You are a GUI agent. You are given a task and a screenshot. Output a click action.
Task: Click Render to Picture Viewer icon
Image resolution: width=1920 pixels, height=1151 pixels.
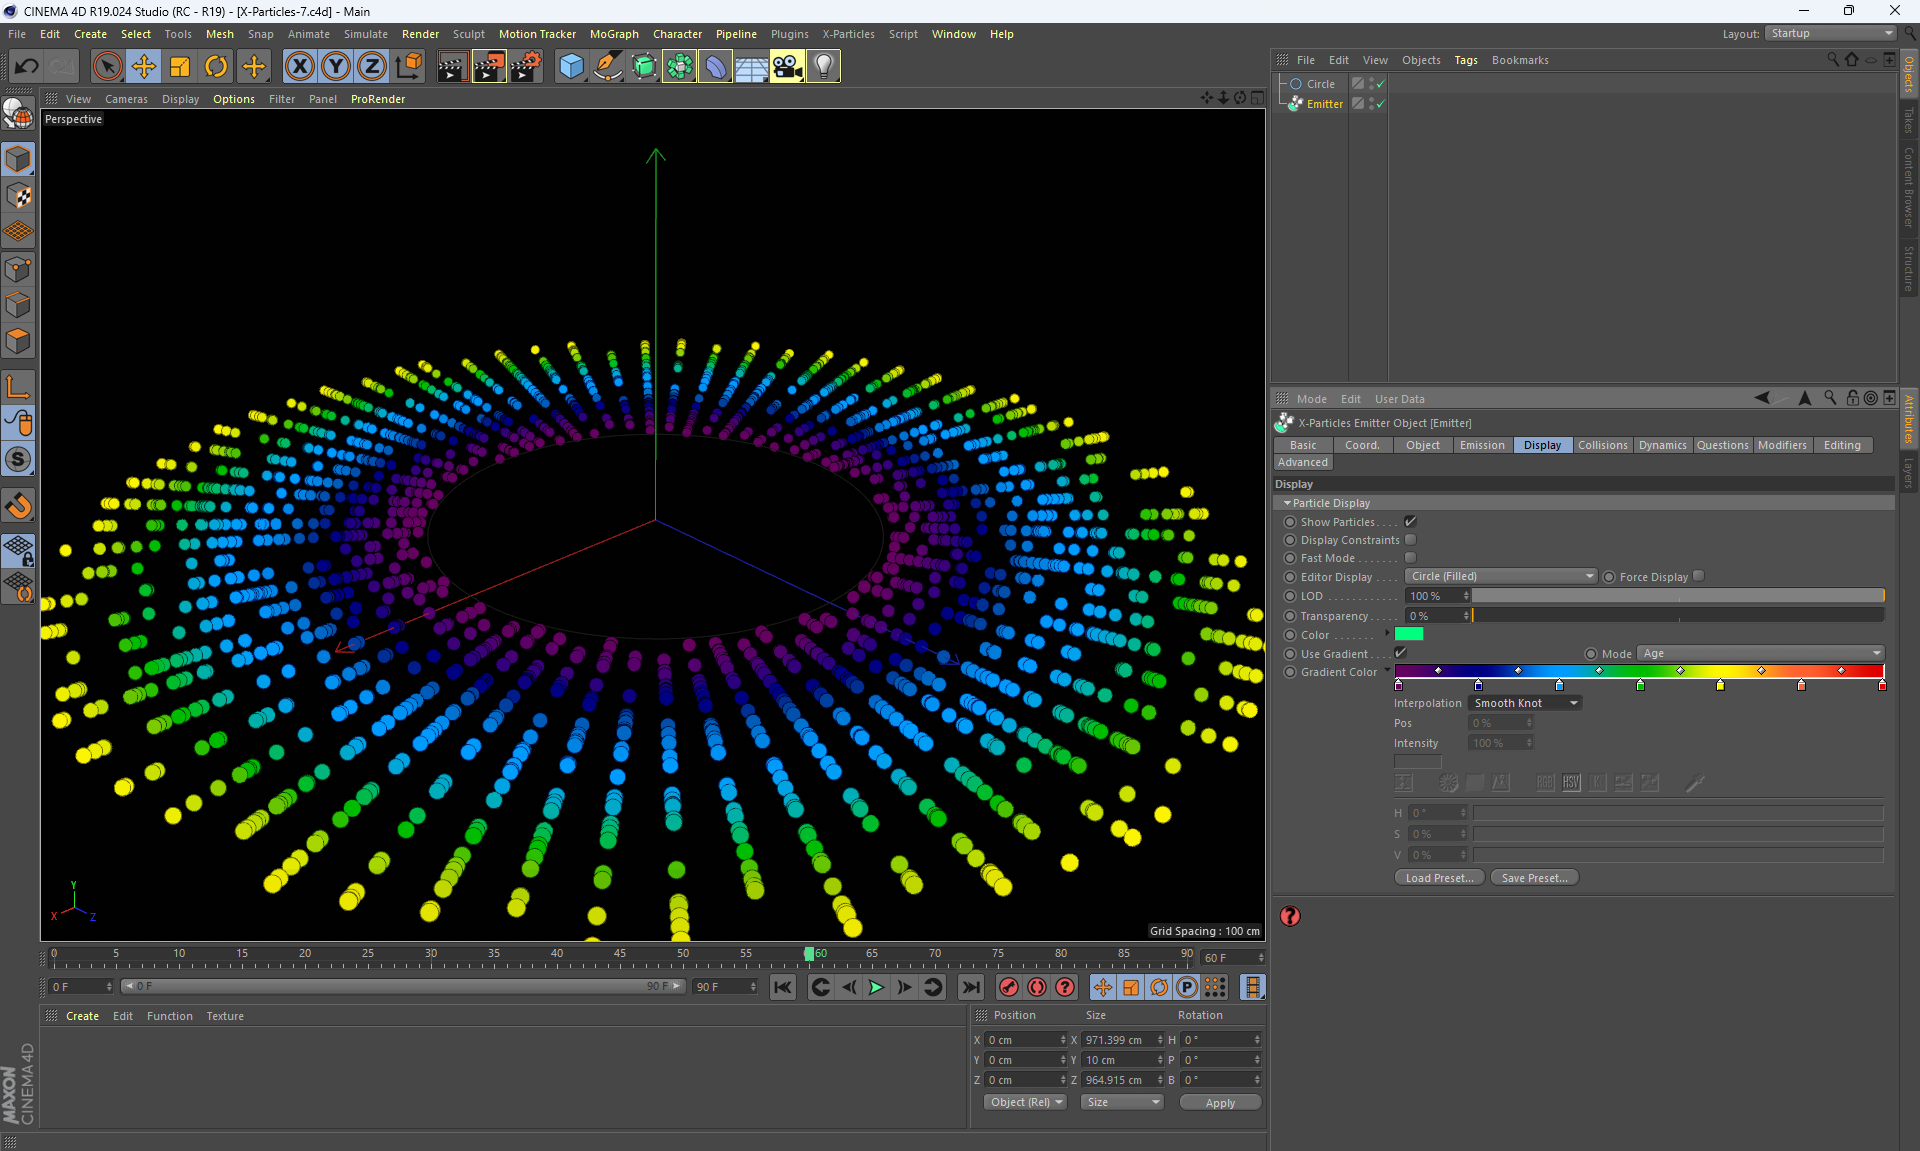[x=489, y=67]
